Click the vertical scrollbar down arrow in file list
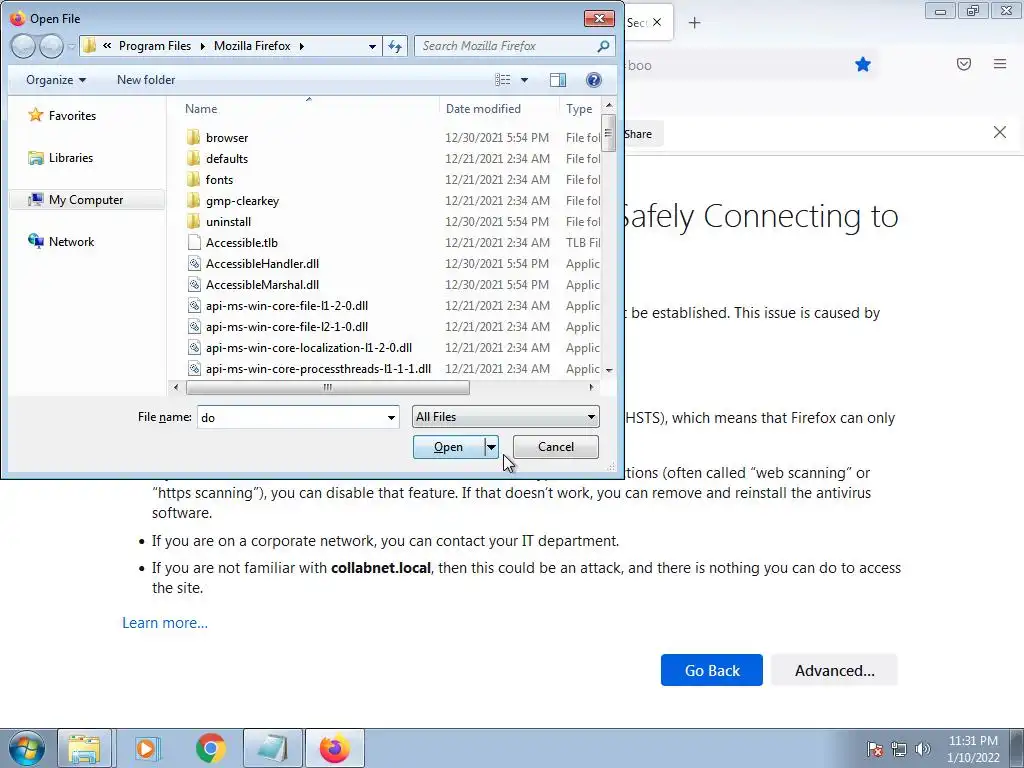The image size is (1024, 768). (x=609, y=370)
